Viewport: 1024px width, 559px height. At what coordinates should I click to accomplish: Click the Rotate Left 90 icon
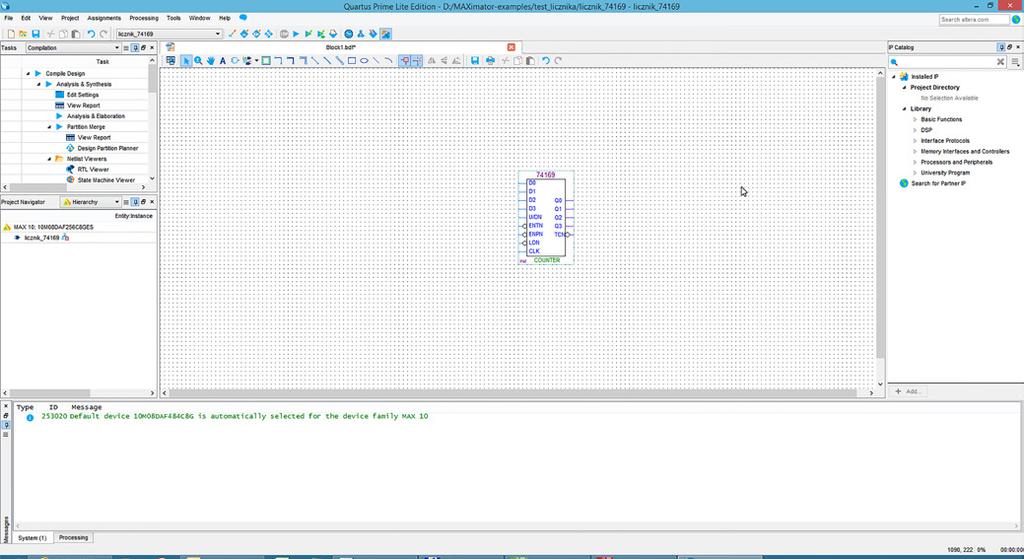(x=456, y=61)
